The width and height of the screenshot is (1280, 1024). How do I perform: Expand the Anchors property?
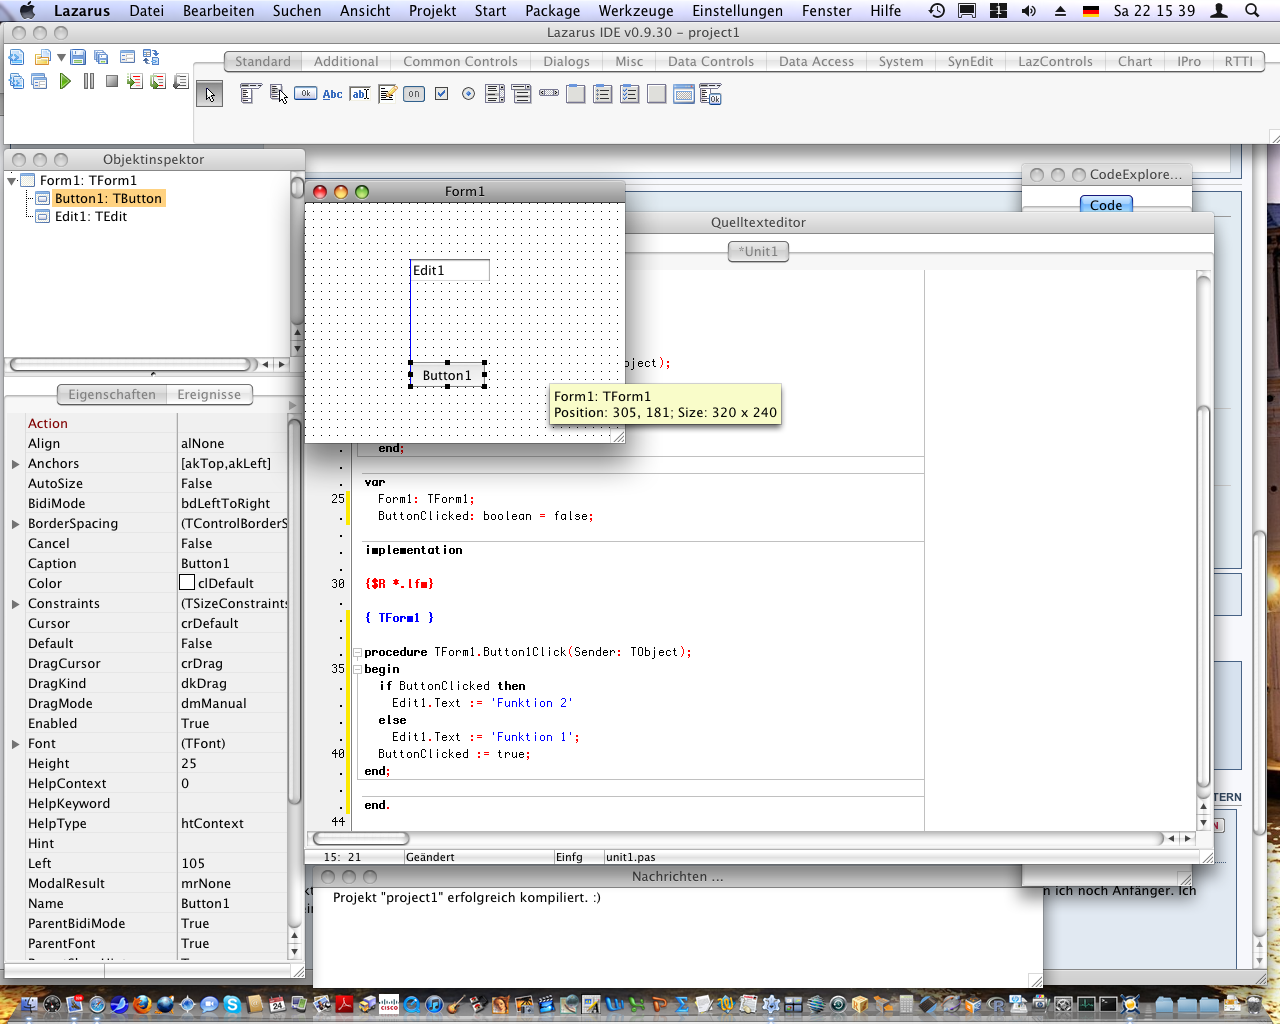click(x=15, y=464)
